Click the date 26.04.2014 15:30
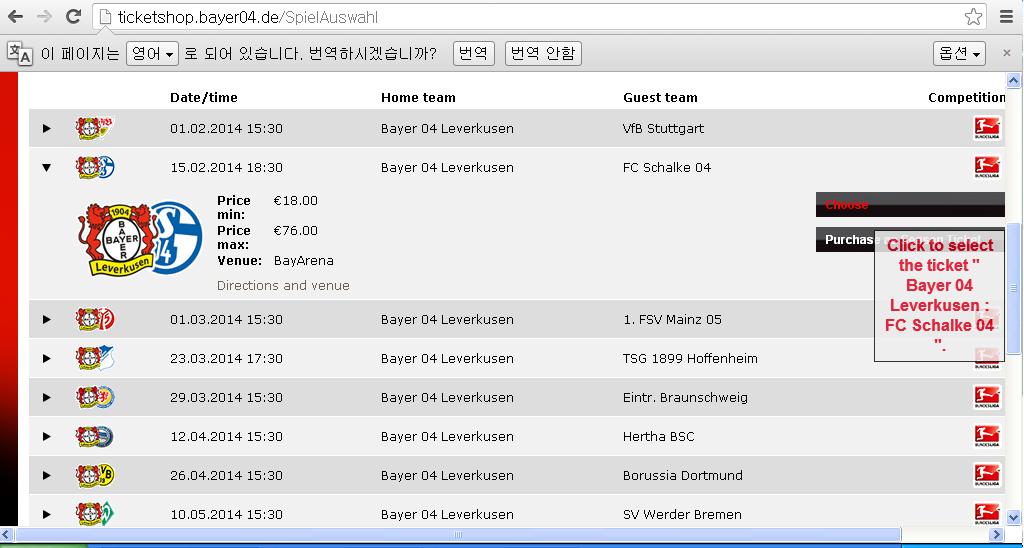The height and width of the screenshot is (548, 1024). click(x=226, y=475)
